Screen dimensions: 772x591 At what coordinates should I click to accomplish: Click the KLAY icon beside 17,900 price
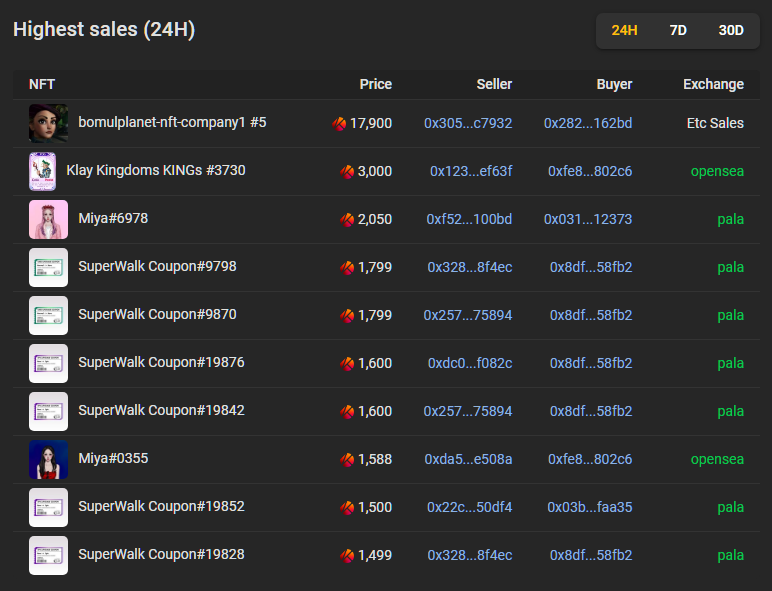[339, 124]
